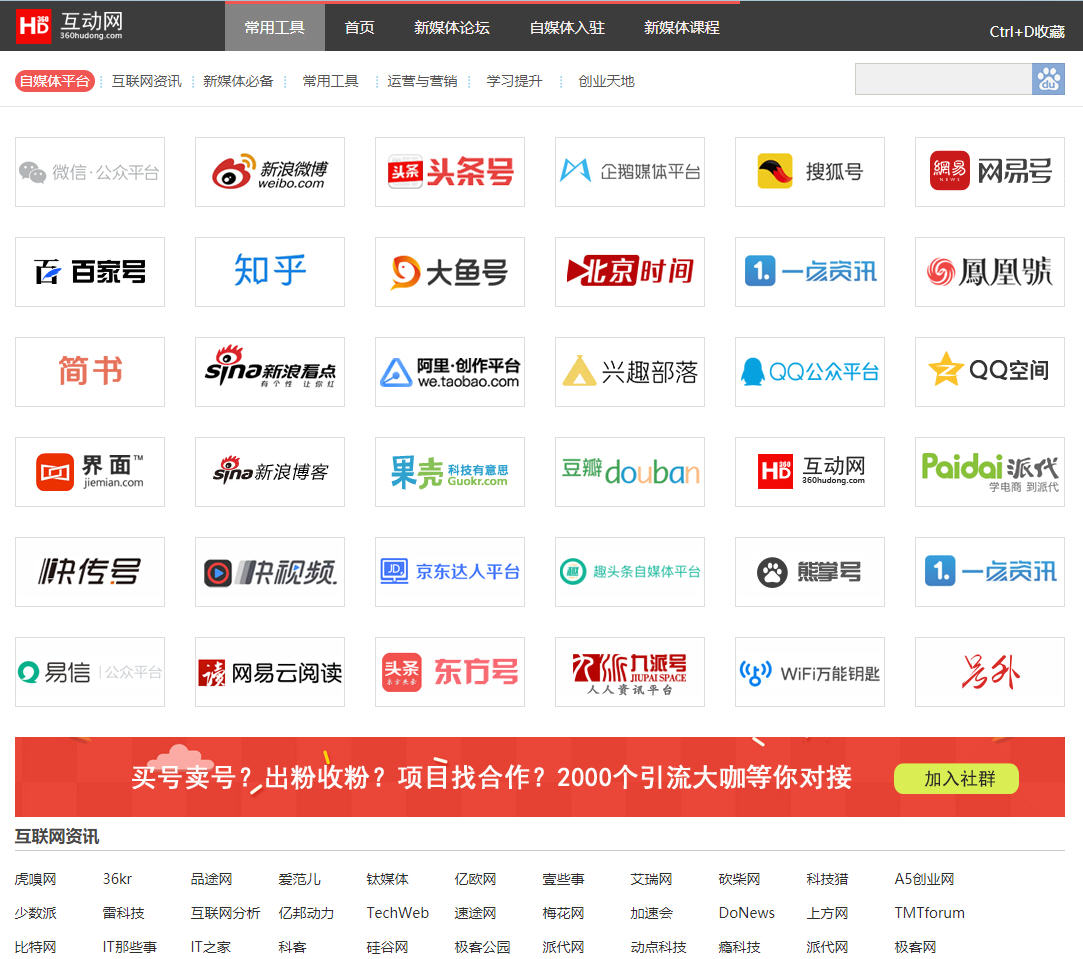Open the 快传号 logo tile

[x=90, y=572]
